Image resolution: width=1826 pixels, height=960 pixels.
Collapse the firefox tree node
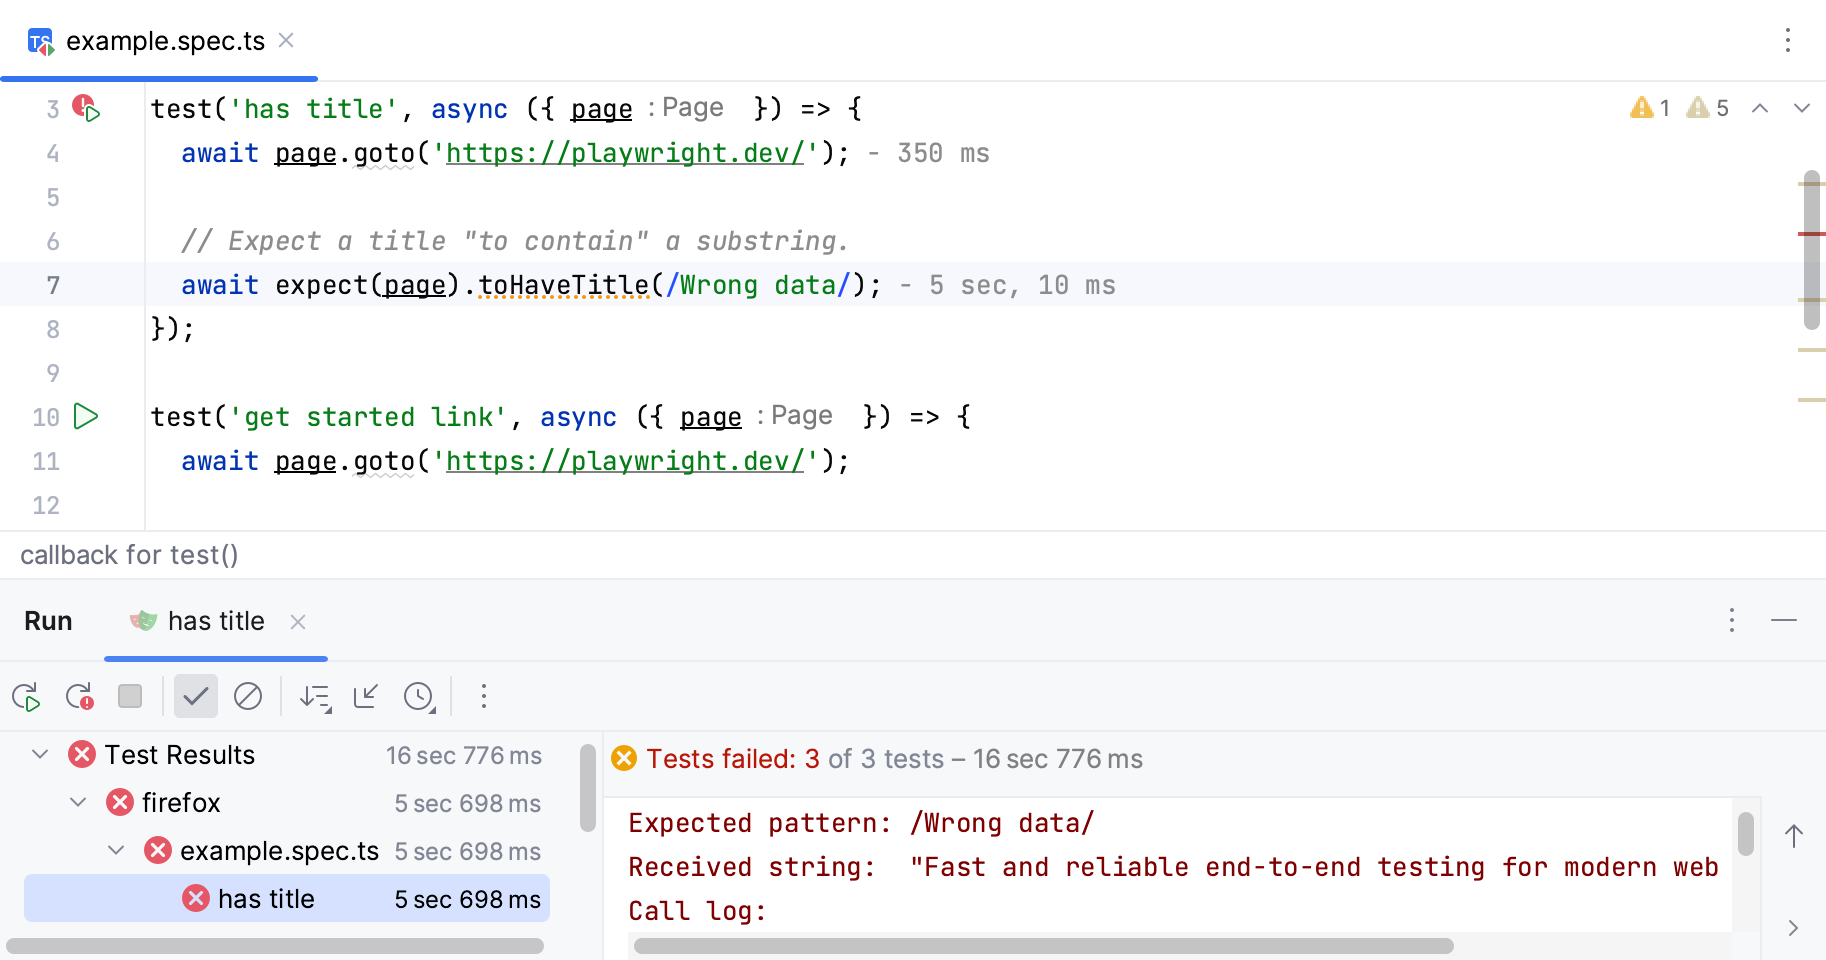(78, 802)
